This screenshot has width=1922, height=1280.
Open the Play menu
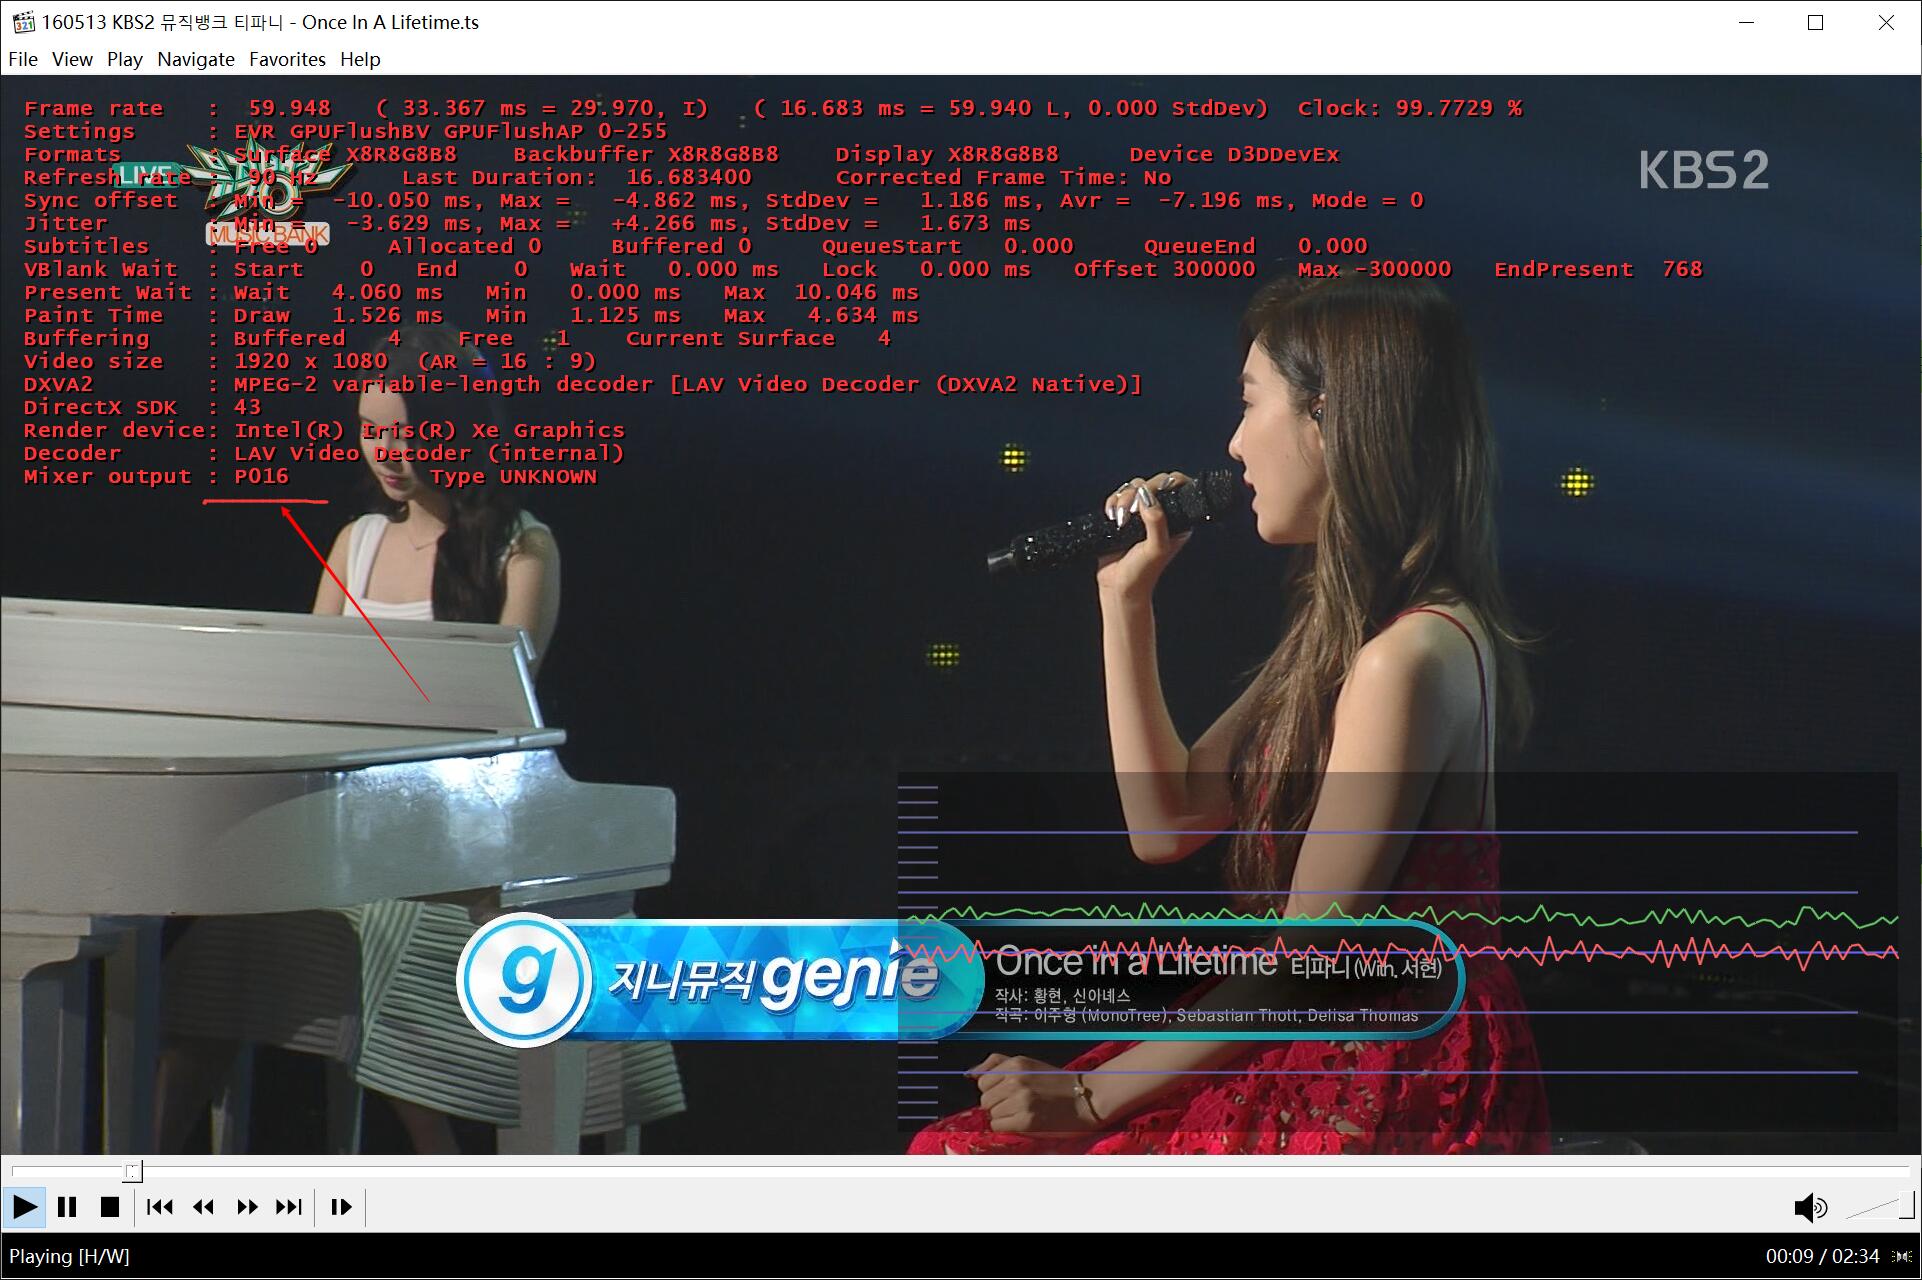pyautogui.click(x=125, y=59)
